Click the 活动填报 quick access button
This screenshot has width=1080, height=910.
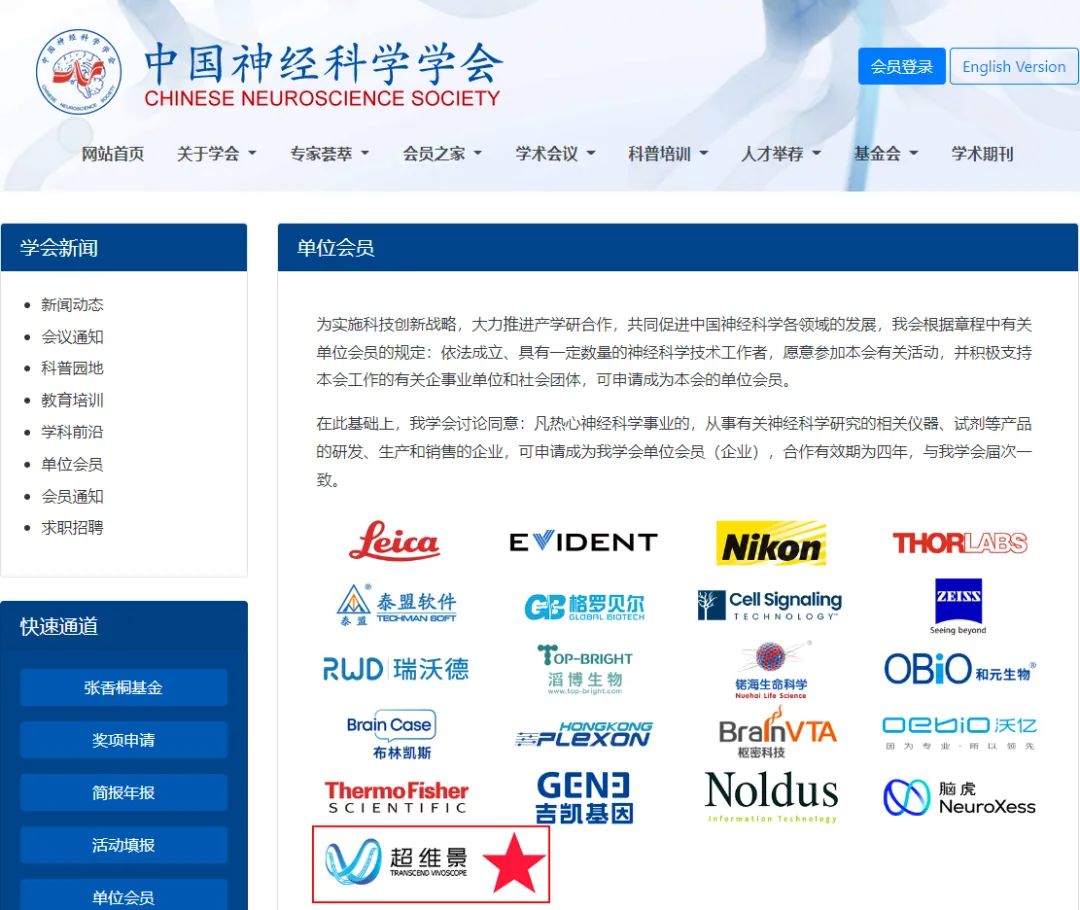(123, 845)
